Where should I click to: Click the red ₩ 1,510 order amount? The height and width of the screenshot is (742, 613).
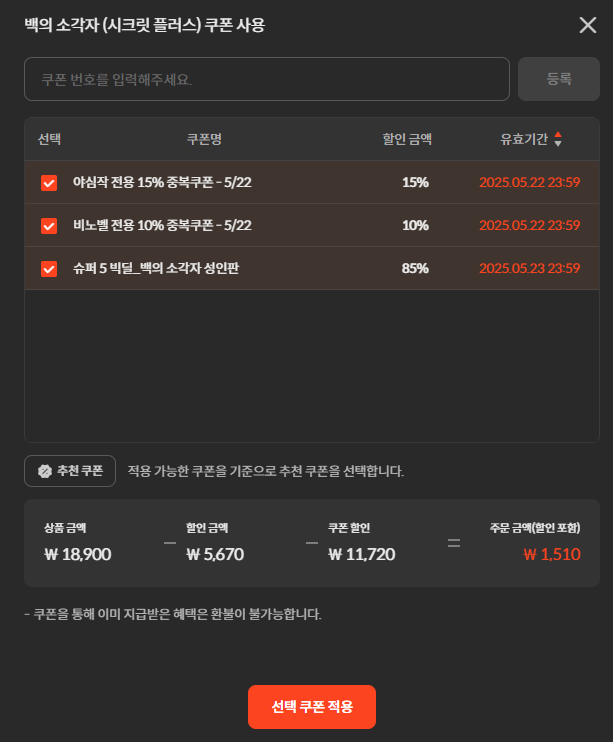552,554
